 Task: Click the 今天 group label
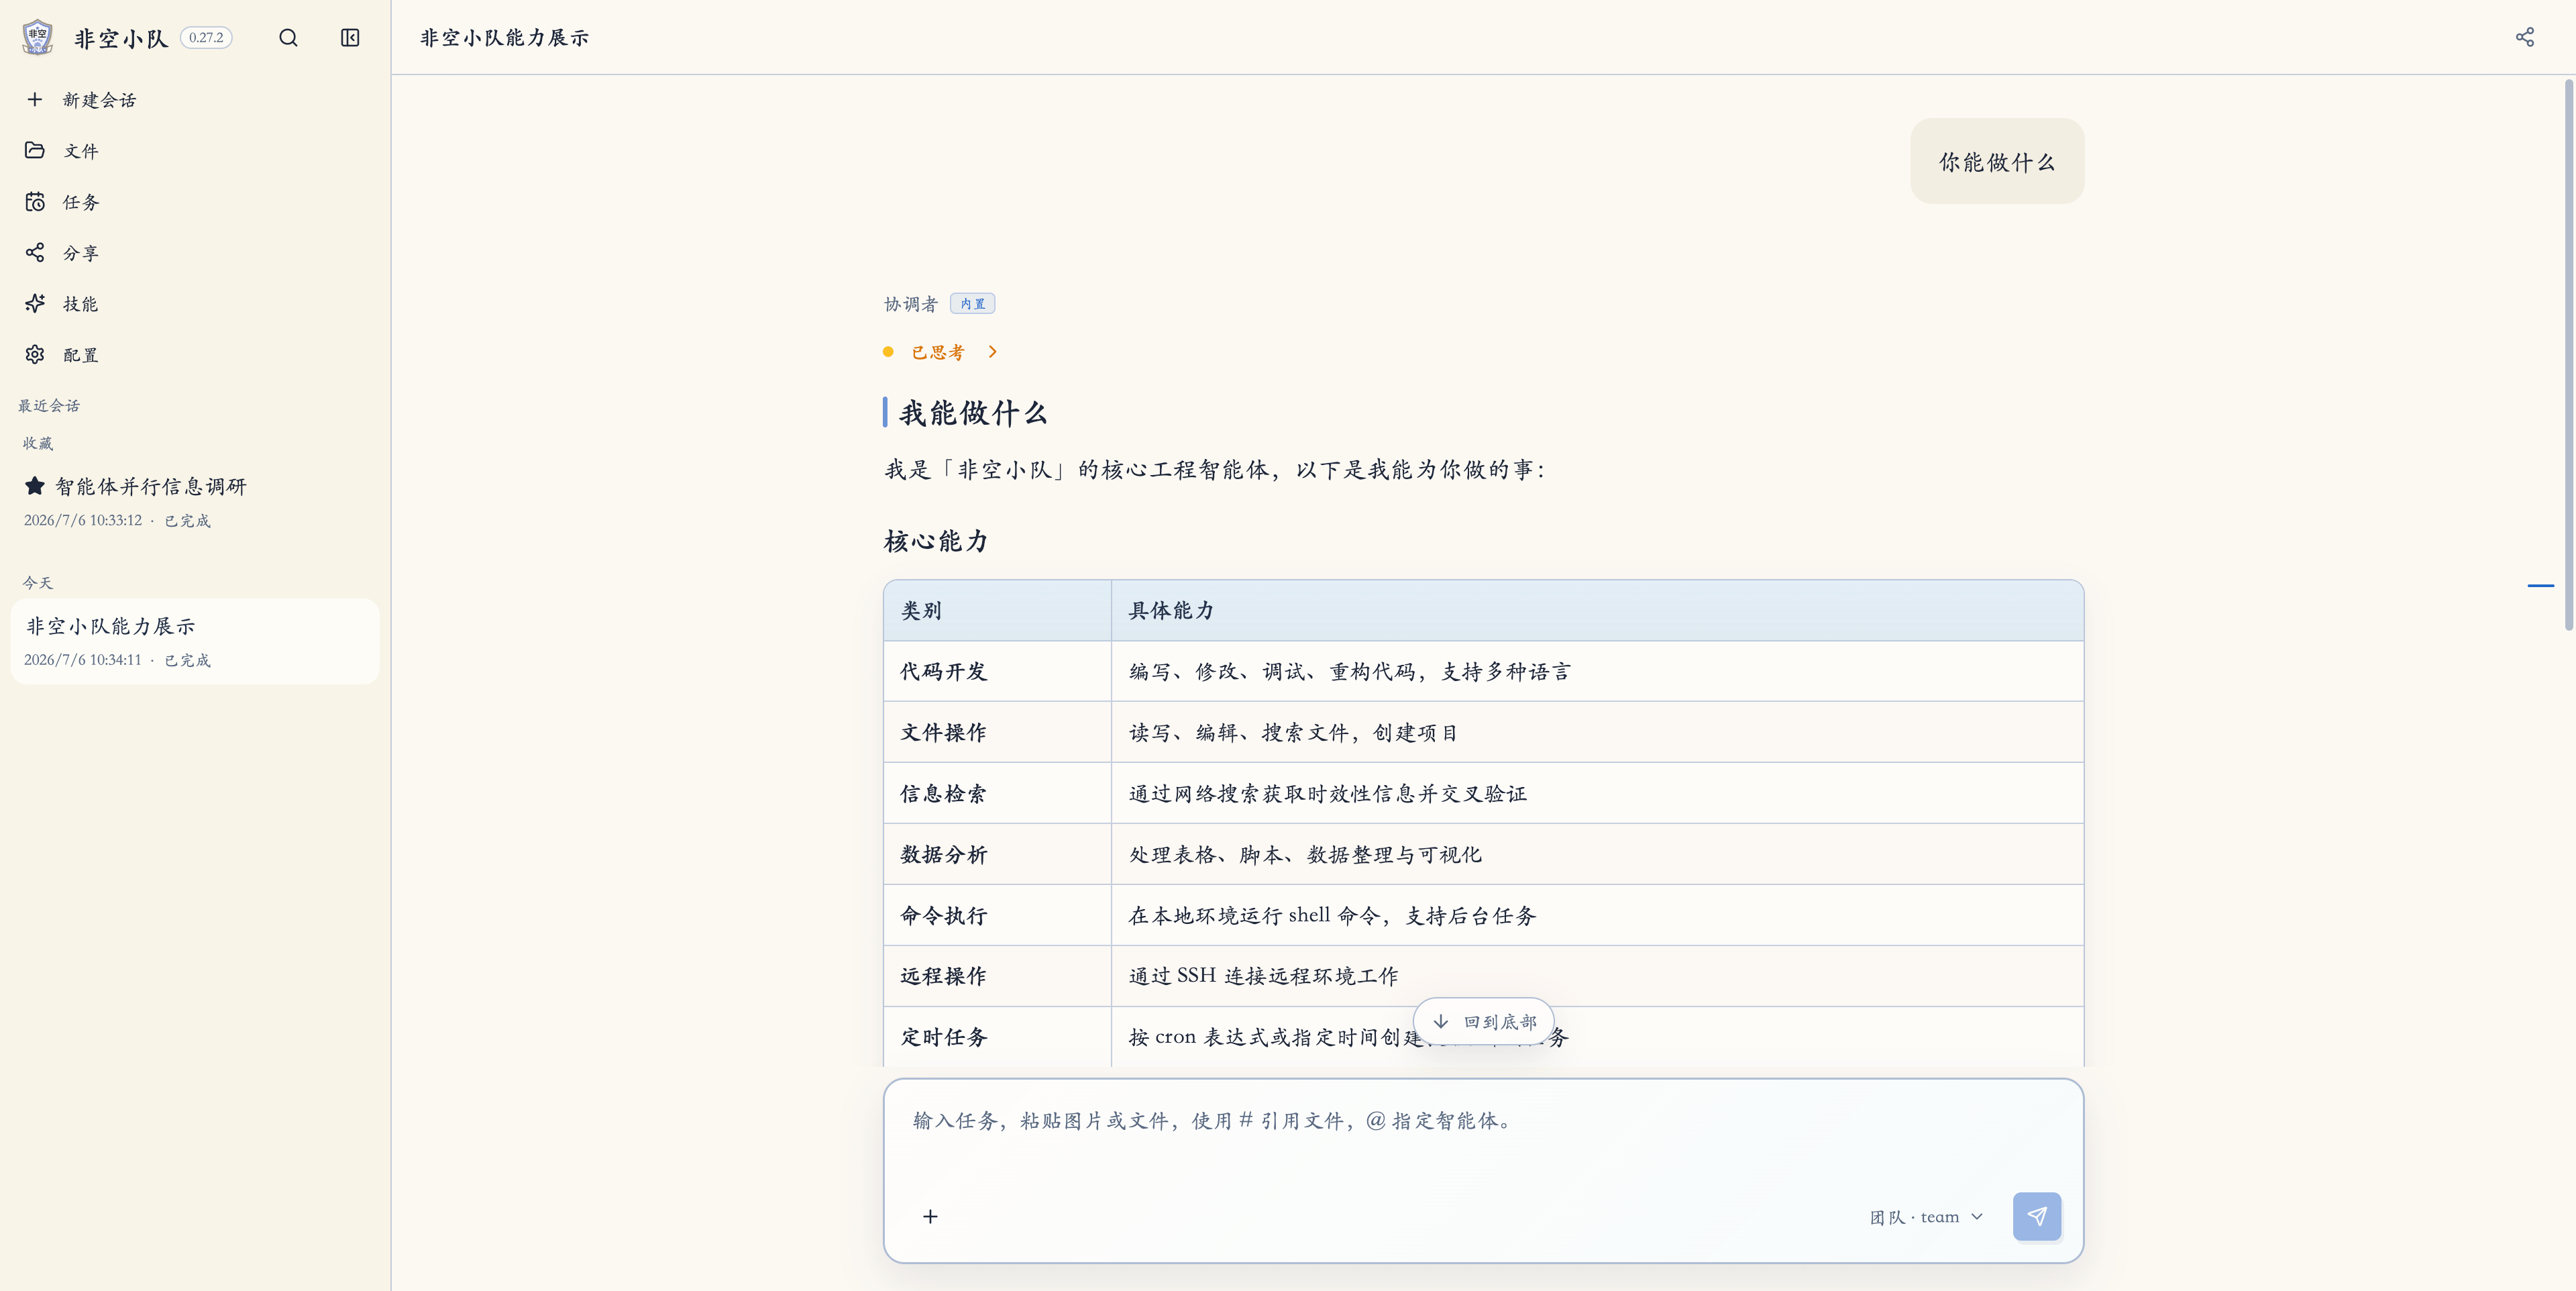(x=38, y=582)
